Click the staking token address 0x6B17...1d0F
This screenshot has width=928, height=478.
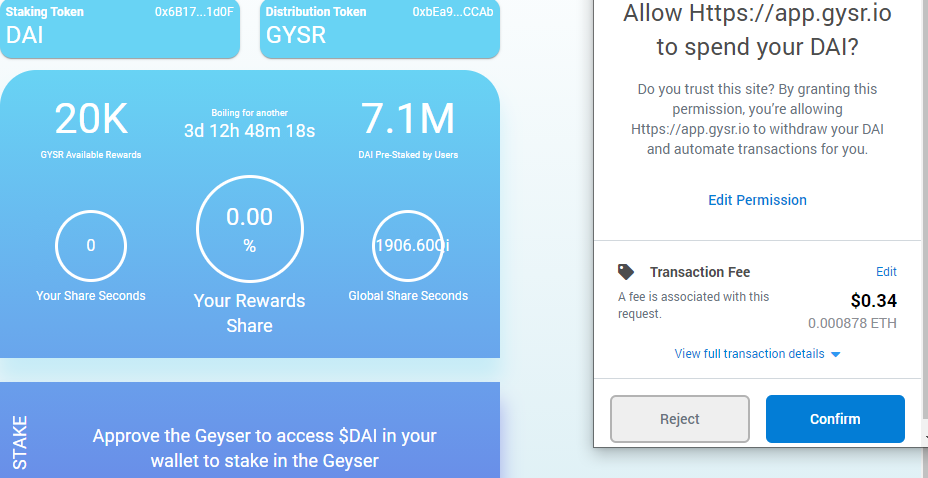coord(194,12)
